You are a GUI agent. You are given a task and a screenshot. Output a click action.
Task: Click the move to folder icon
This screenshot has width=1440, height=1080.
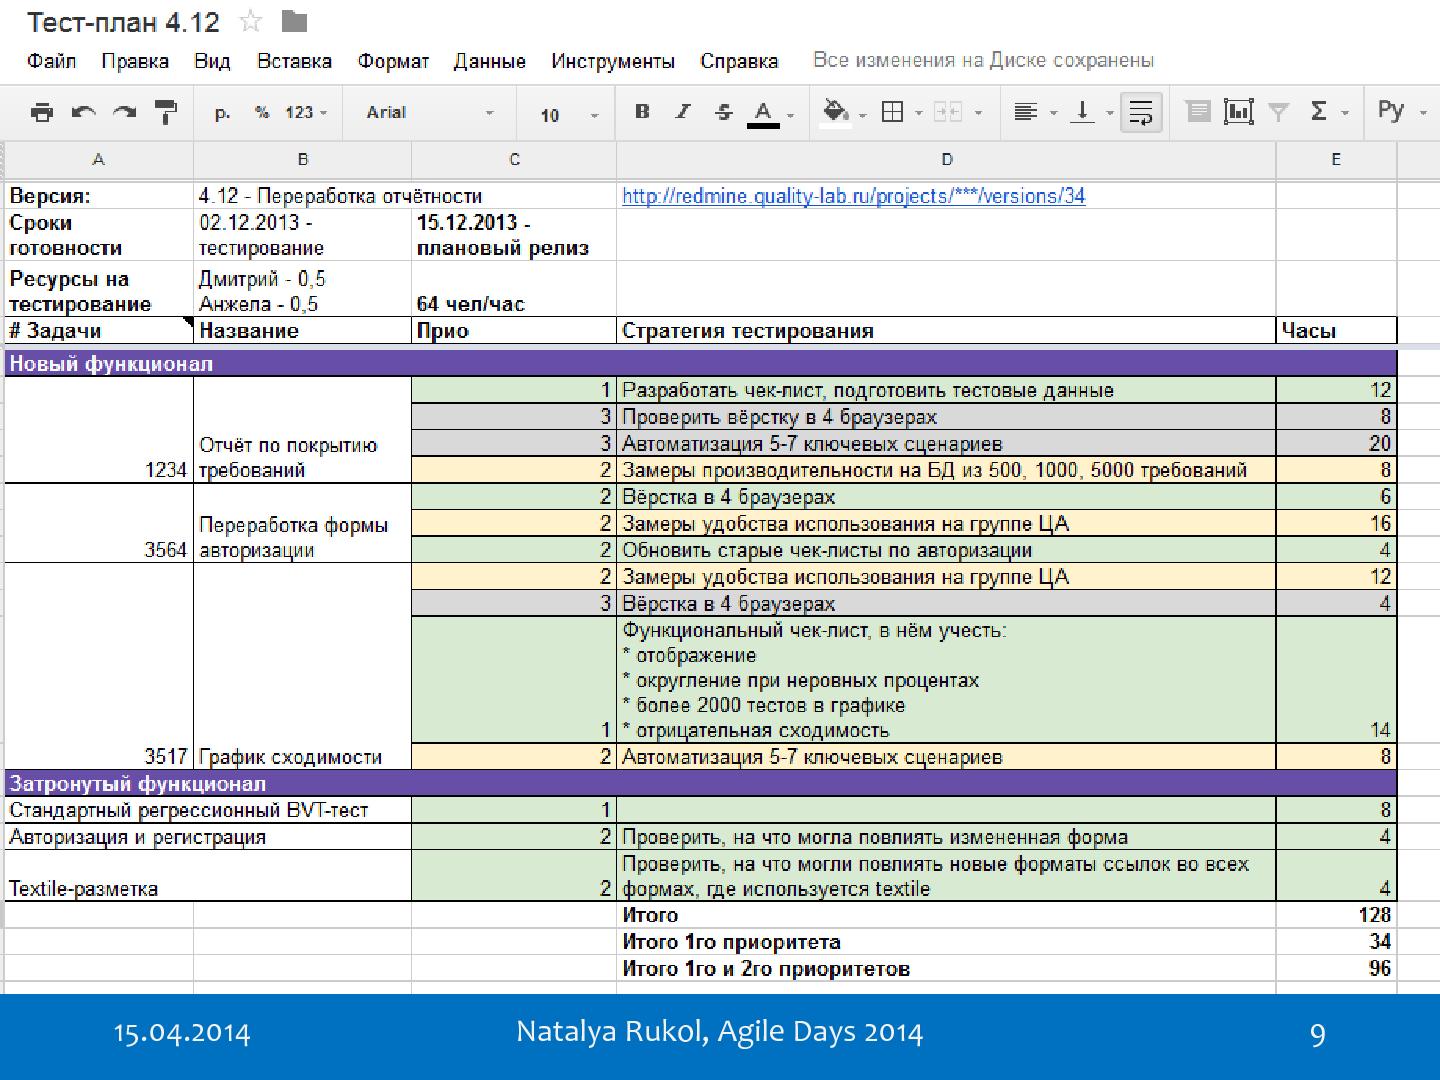(x=294, y=21)
